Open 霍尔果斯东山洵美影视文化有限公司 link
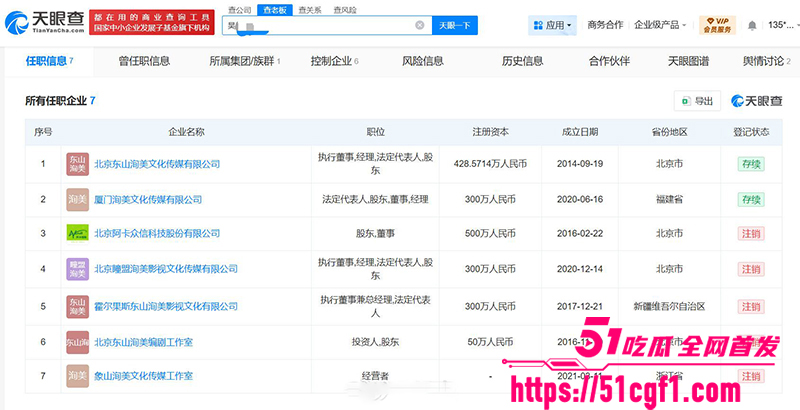Screen dimensions: 800x410 [x=166, y=306]
